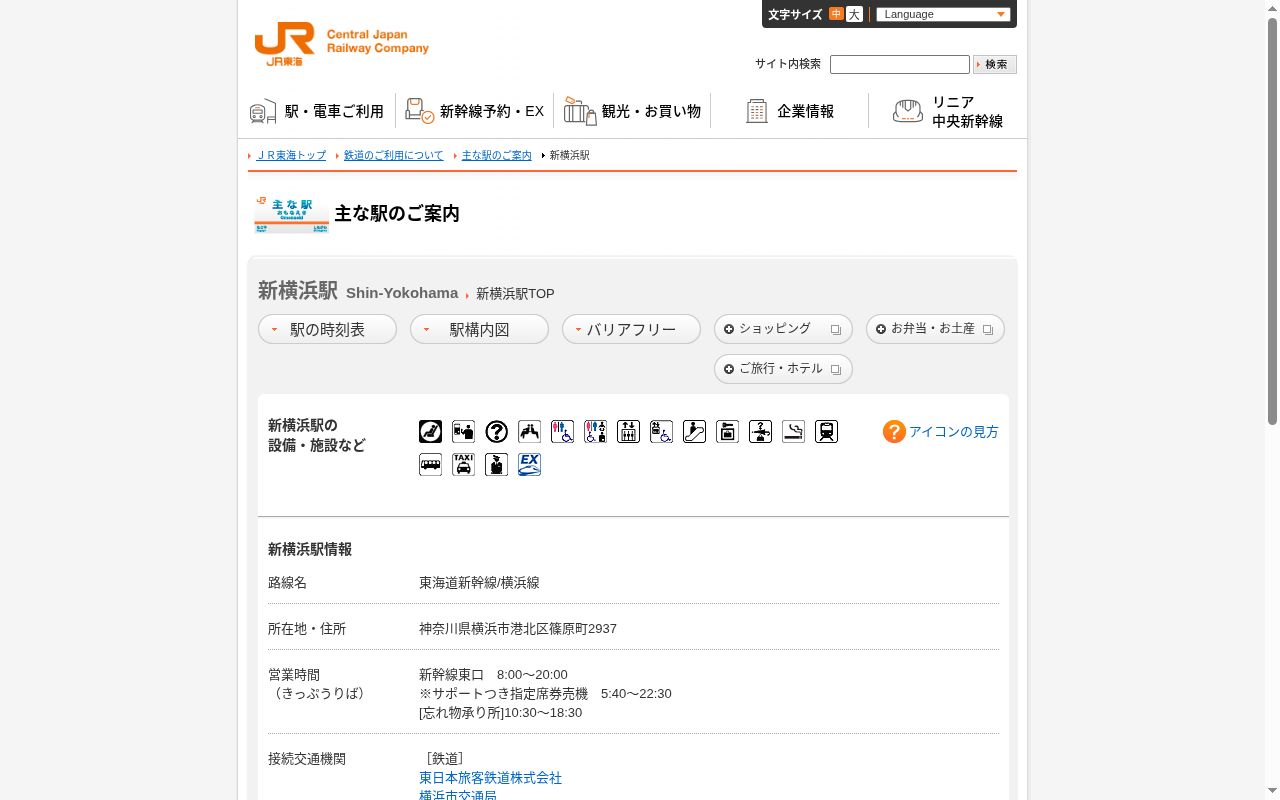Screen dimensions: 1280x800
Task: Click the escalator icon
Action: pyautogui.click(x=694, y=432)
